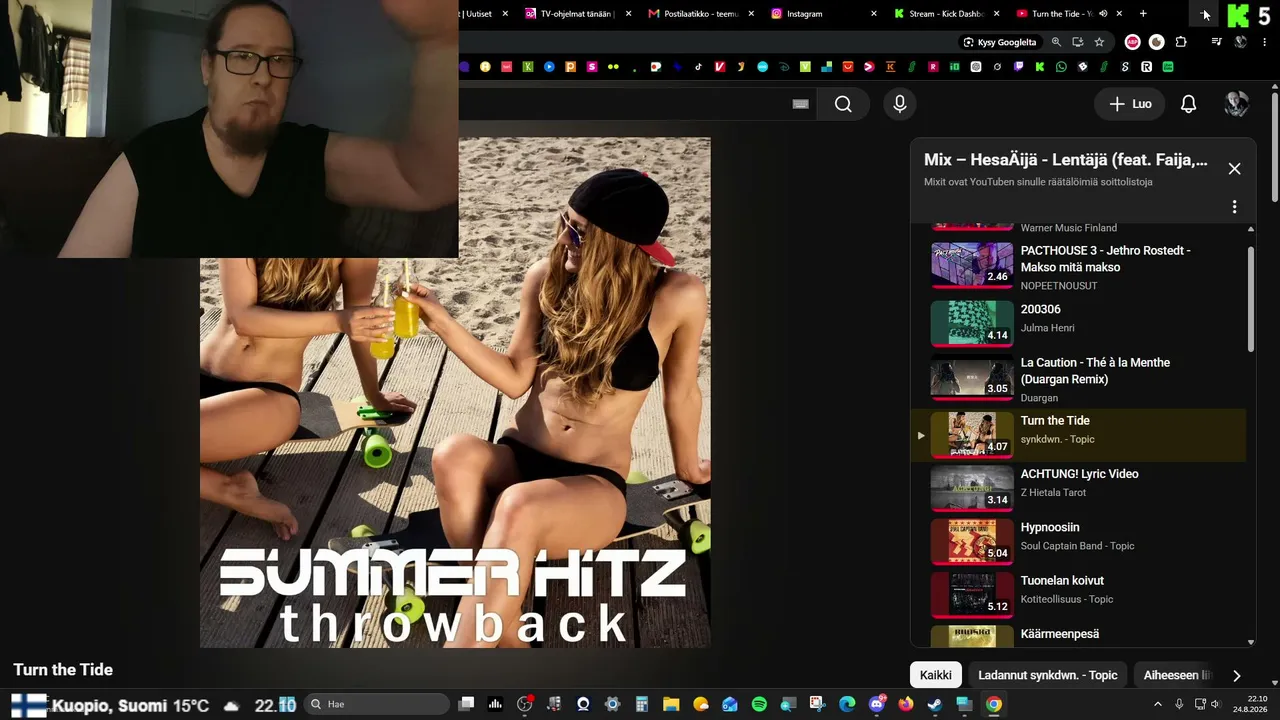Open the Chrome extensions puzzle icon

tap(1181, 42)
